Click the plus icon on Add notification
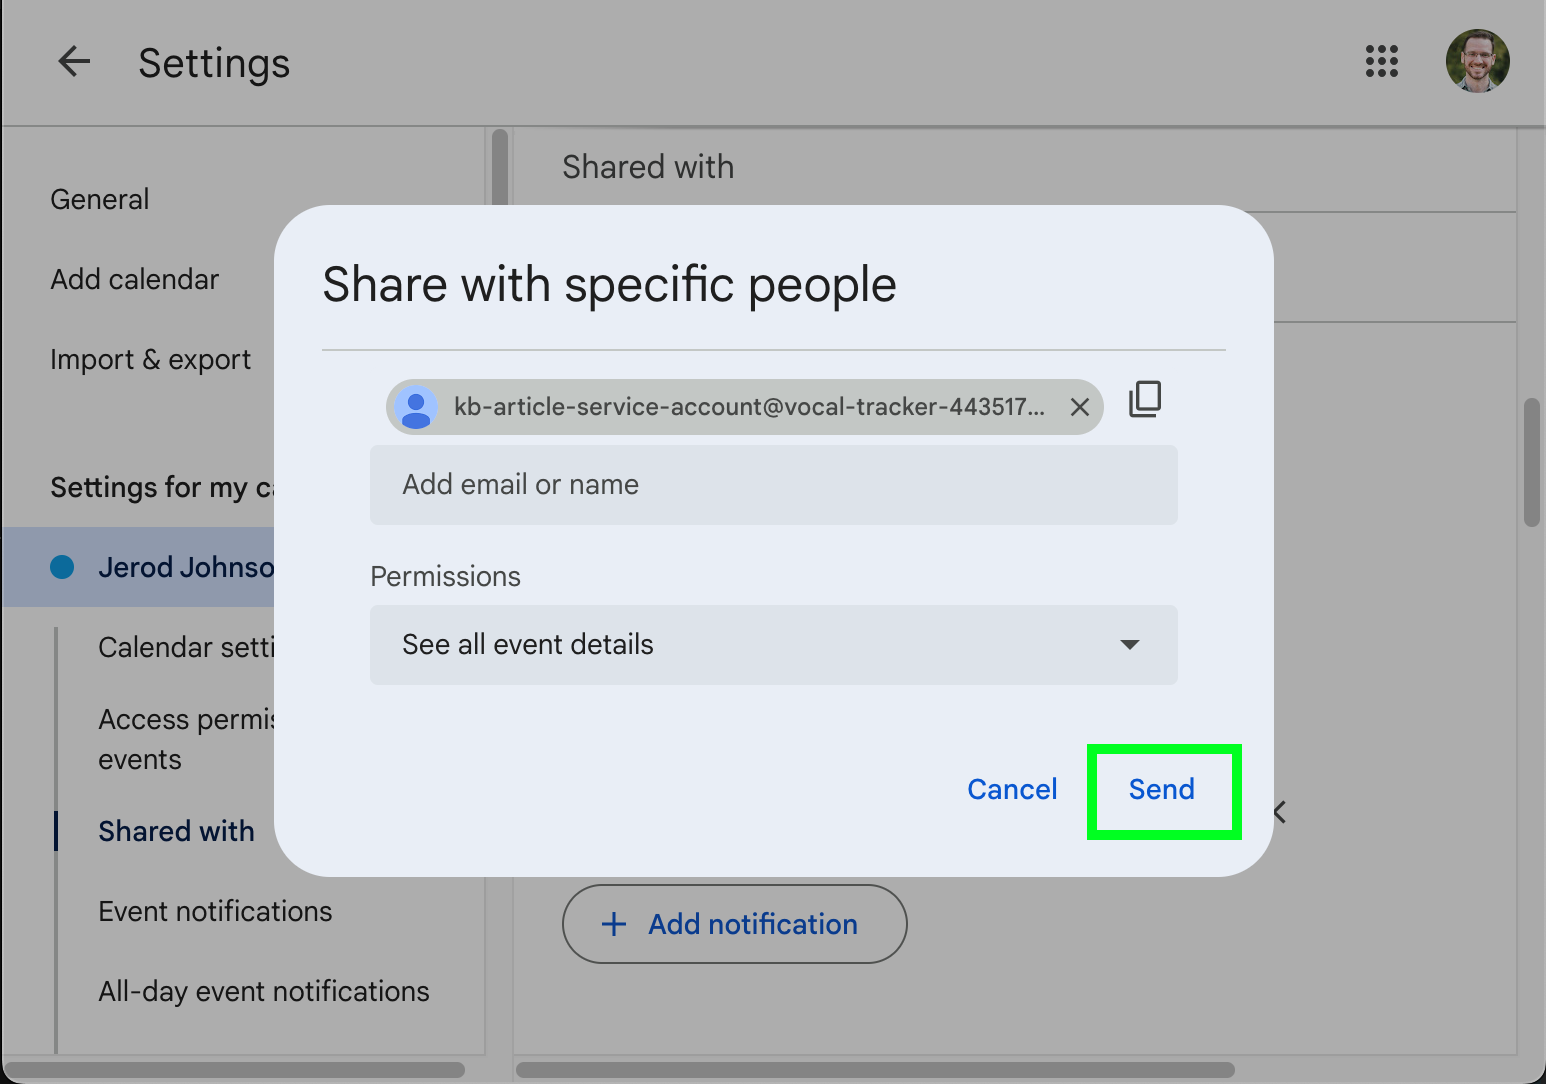Viewport: 1546px width, 1084px height. 613,924
